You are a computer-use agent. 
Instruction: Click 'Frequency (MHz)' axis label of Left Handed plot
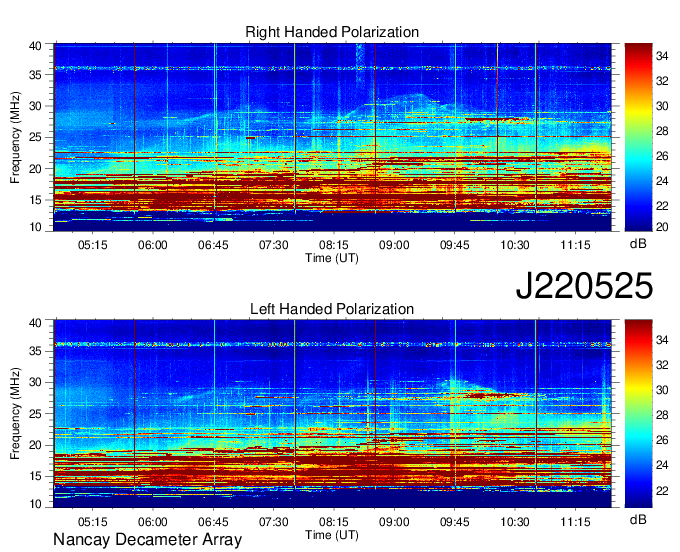[15, 414]
